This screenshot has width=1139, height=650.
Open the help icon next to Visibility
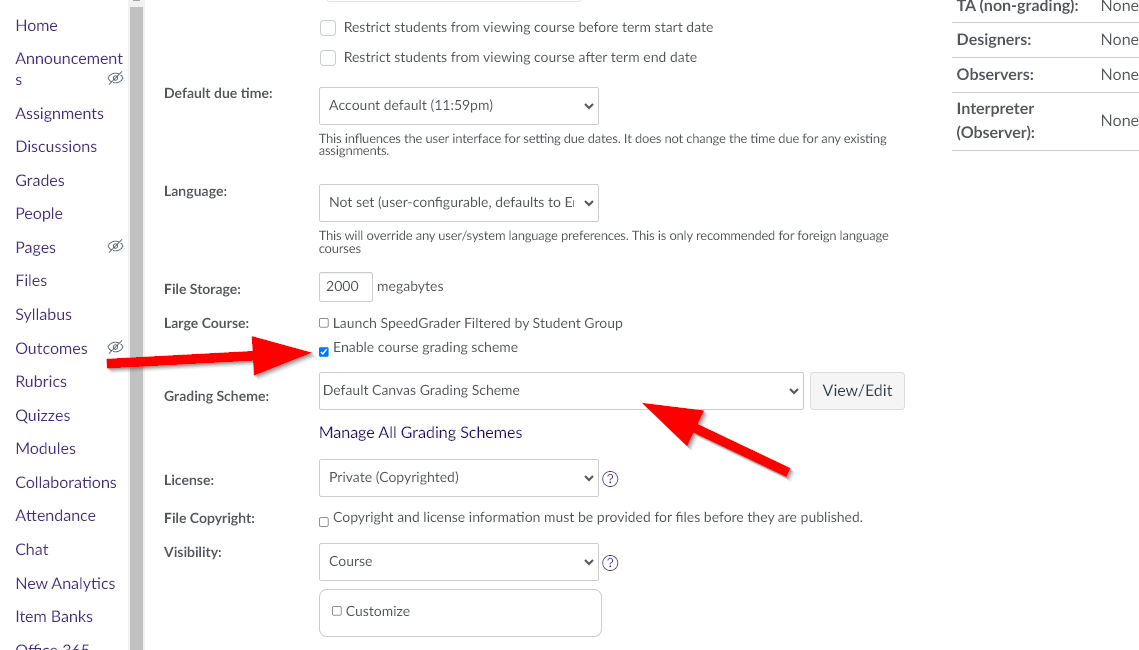coord(610,563)
